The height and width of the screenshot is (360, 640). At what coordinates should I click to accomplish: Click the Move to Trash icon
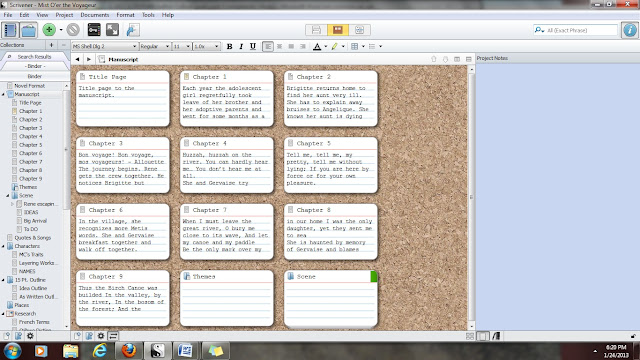[73, 30]
